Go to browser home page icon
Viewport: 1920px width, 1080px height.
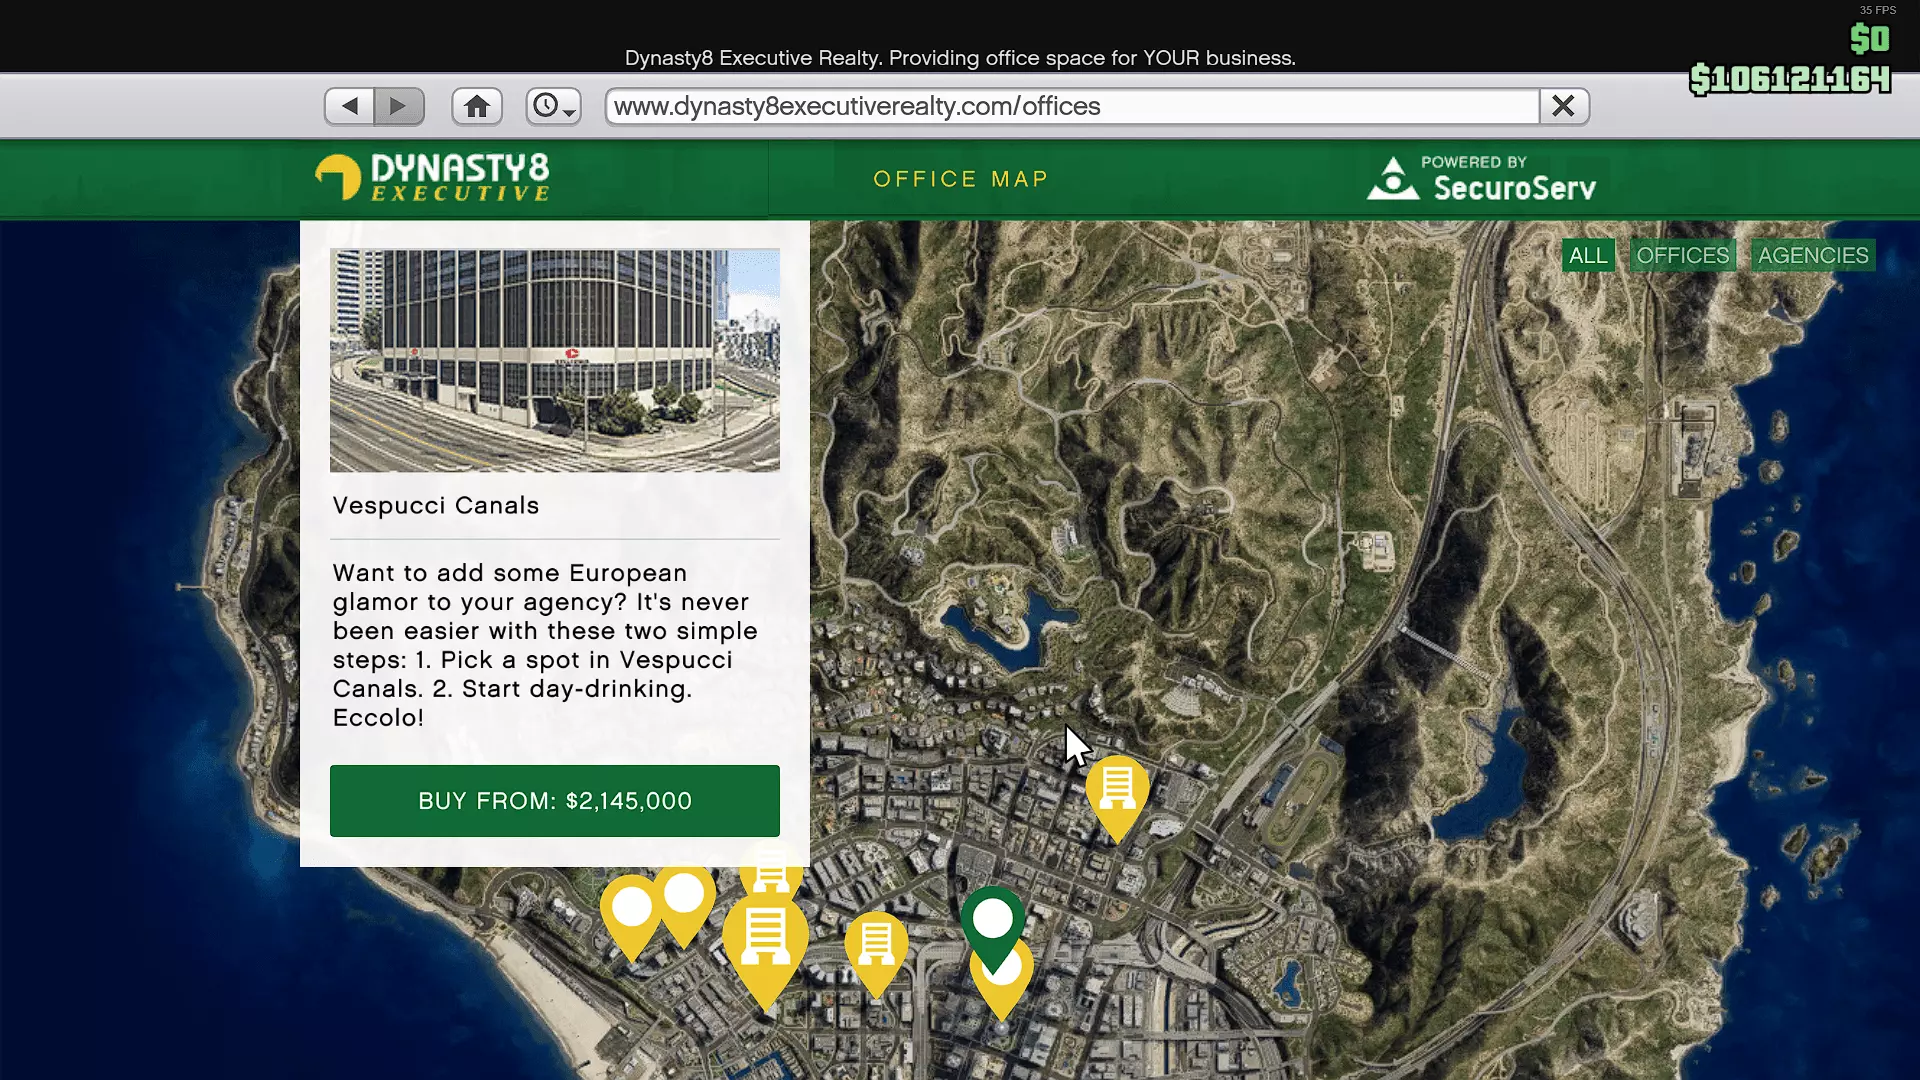click(477, 106)
